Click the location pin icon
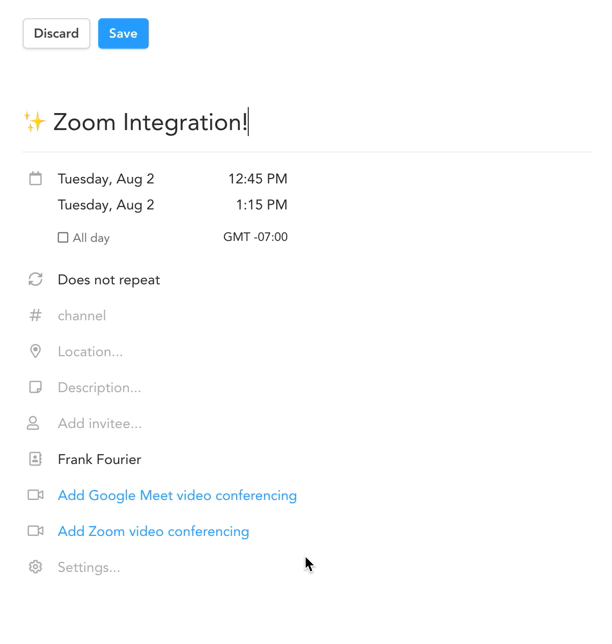This screenshot has height=644, width=612. point(35,352)
